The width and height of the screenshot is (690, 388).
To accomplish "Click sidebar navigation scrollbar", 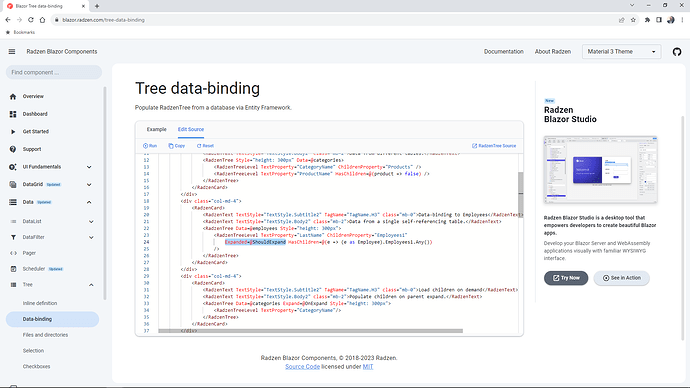I will click(105, 194).
